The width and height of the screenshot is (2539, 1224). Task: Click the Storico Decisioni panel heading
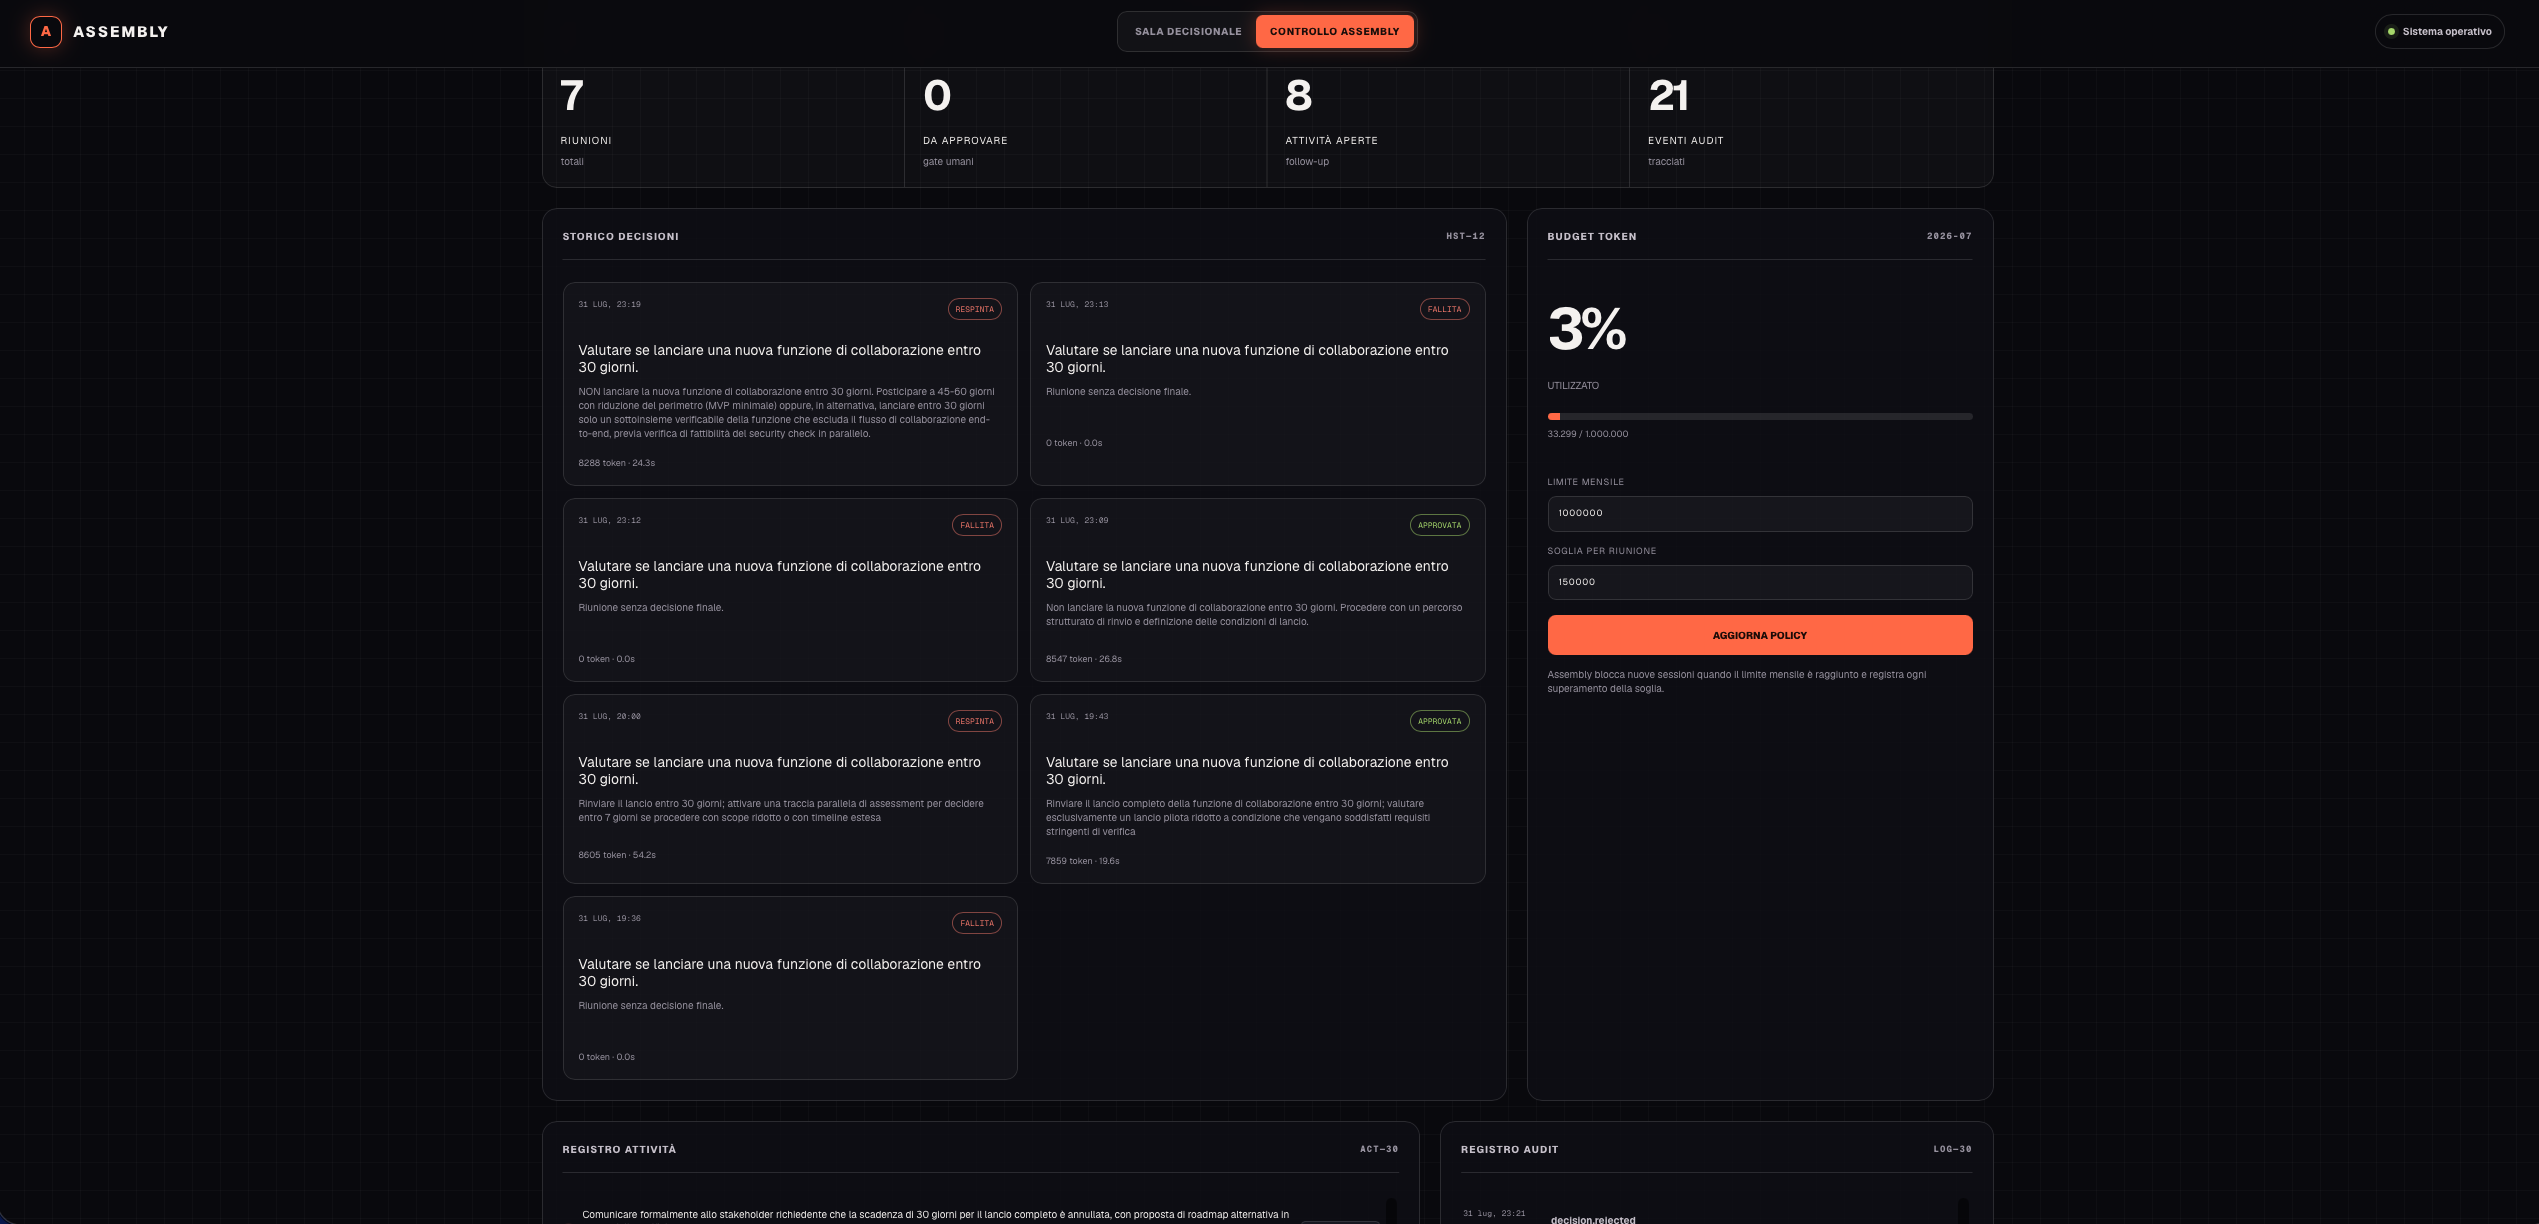(x=620, y=237)
